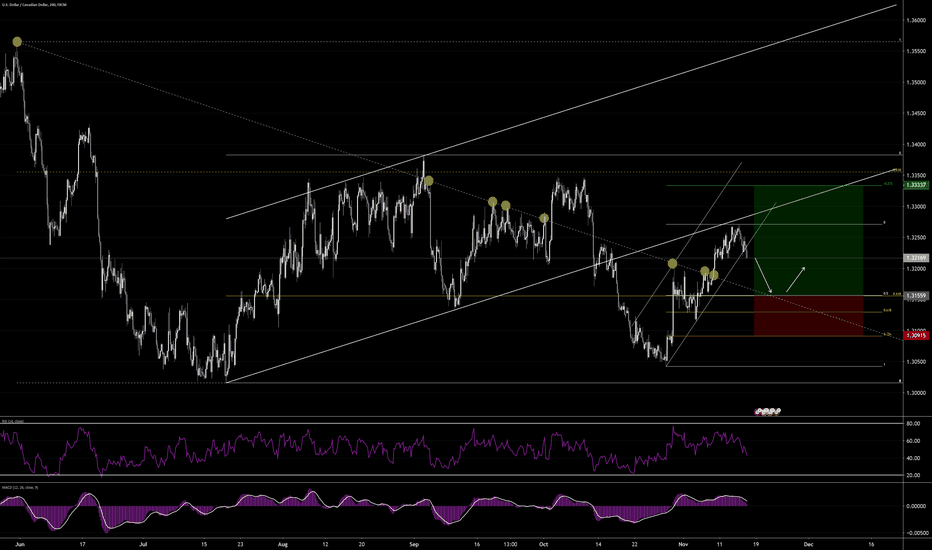
Task: Click the 1.31559 entry price label
Action: tap(915, 295)
